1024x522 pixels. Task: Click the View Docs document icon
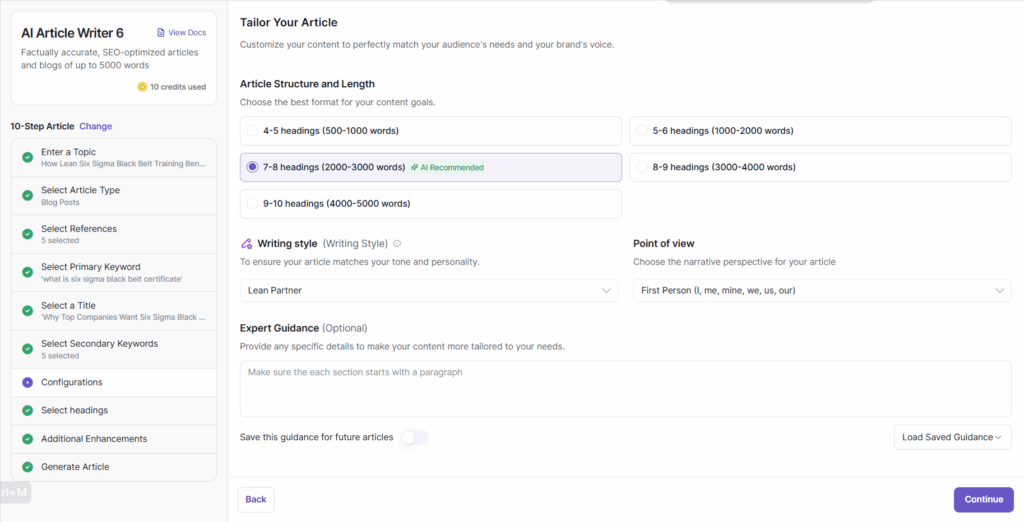click(161, 33)
